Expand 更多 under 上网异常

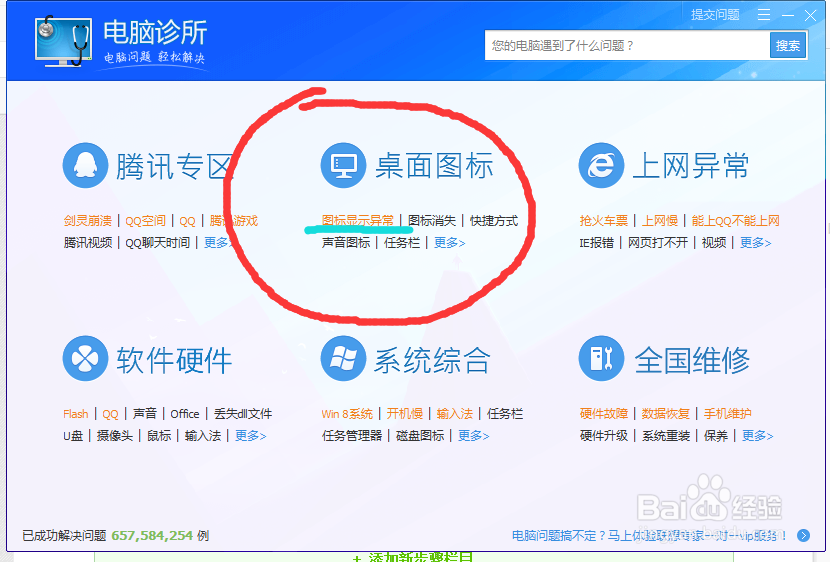point(755,242)
